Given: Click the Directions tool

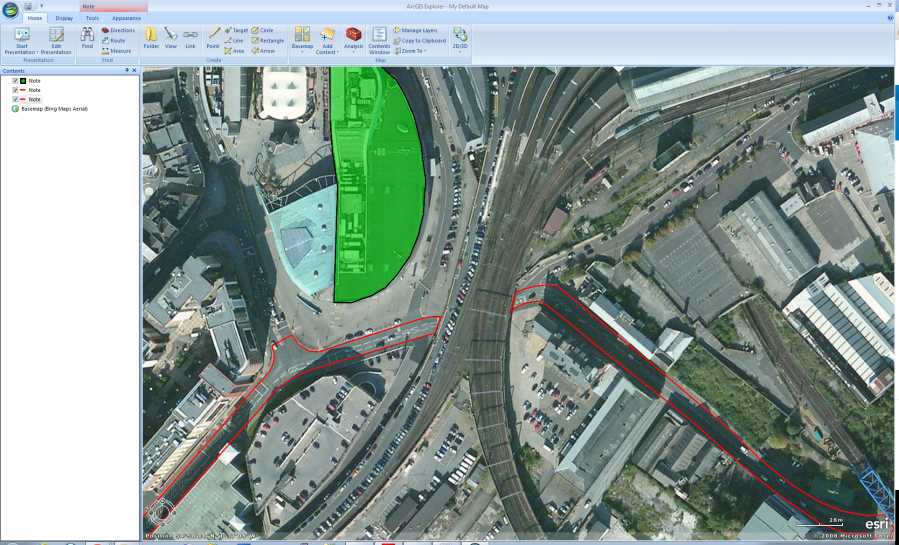Looking at the screenshot, I should click(118, 30).
